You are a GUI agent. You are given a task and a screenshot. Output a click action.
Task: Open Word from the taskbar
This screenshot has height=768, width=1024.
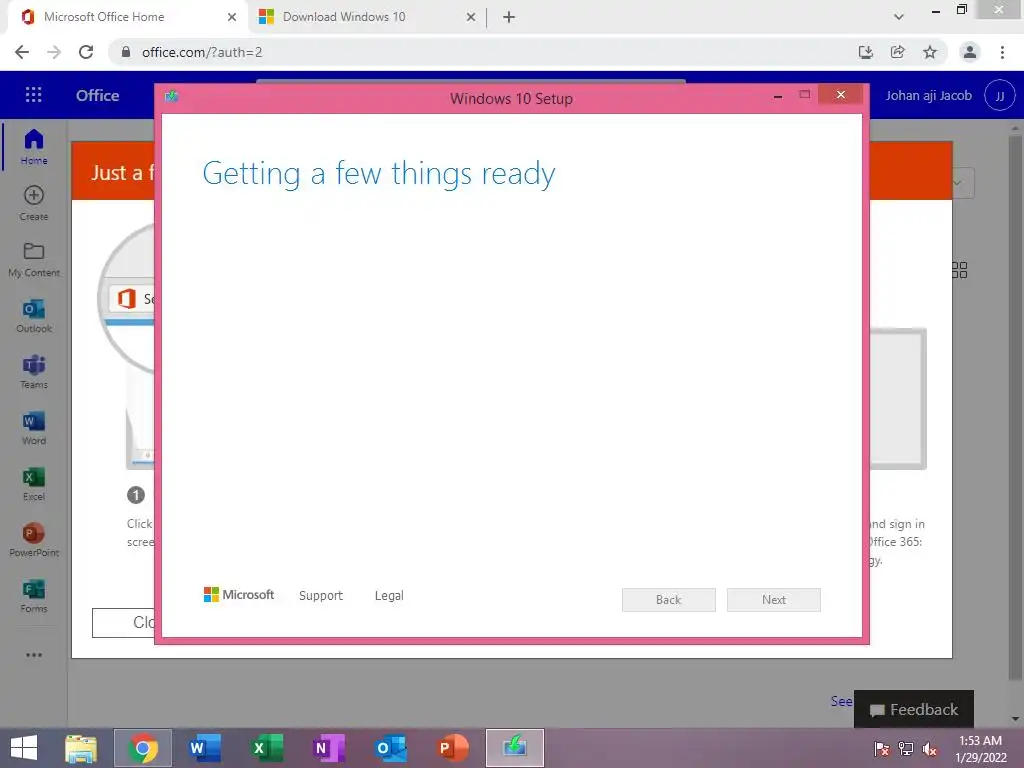tap(204, 748)
